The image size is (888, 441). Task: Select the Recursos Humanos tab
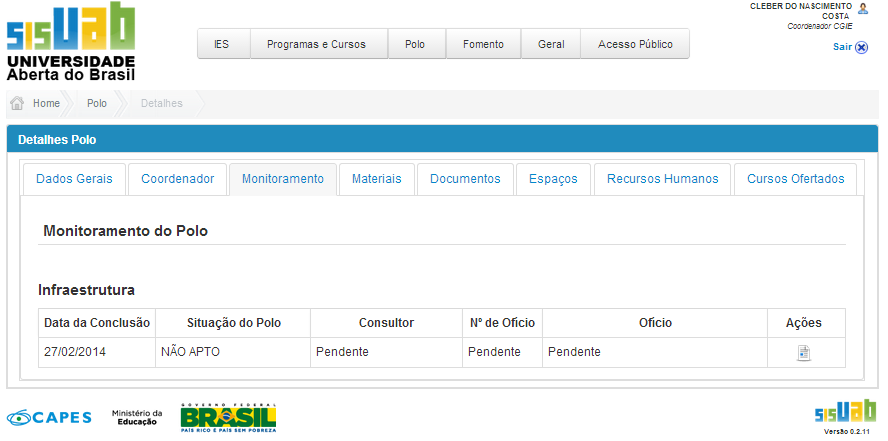coord(663,179)
